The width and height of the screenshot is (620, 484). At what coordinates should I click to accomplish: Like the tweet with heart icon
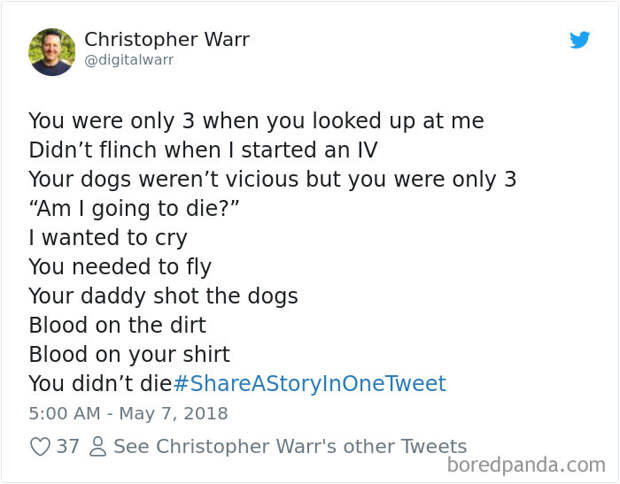(x=40, y=446)
